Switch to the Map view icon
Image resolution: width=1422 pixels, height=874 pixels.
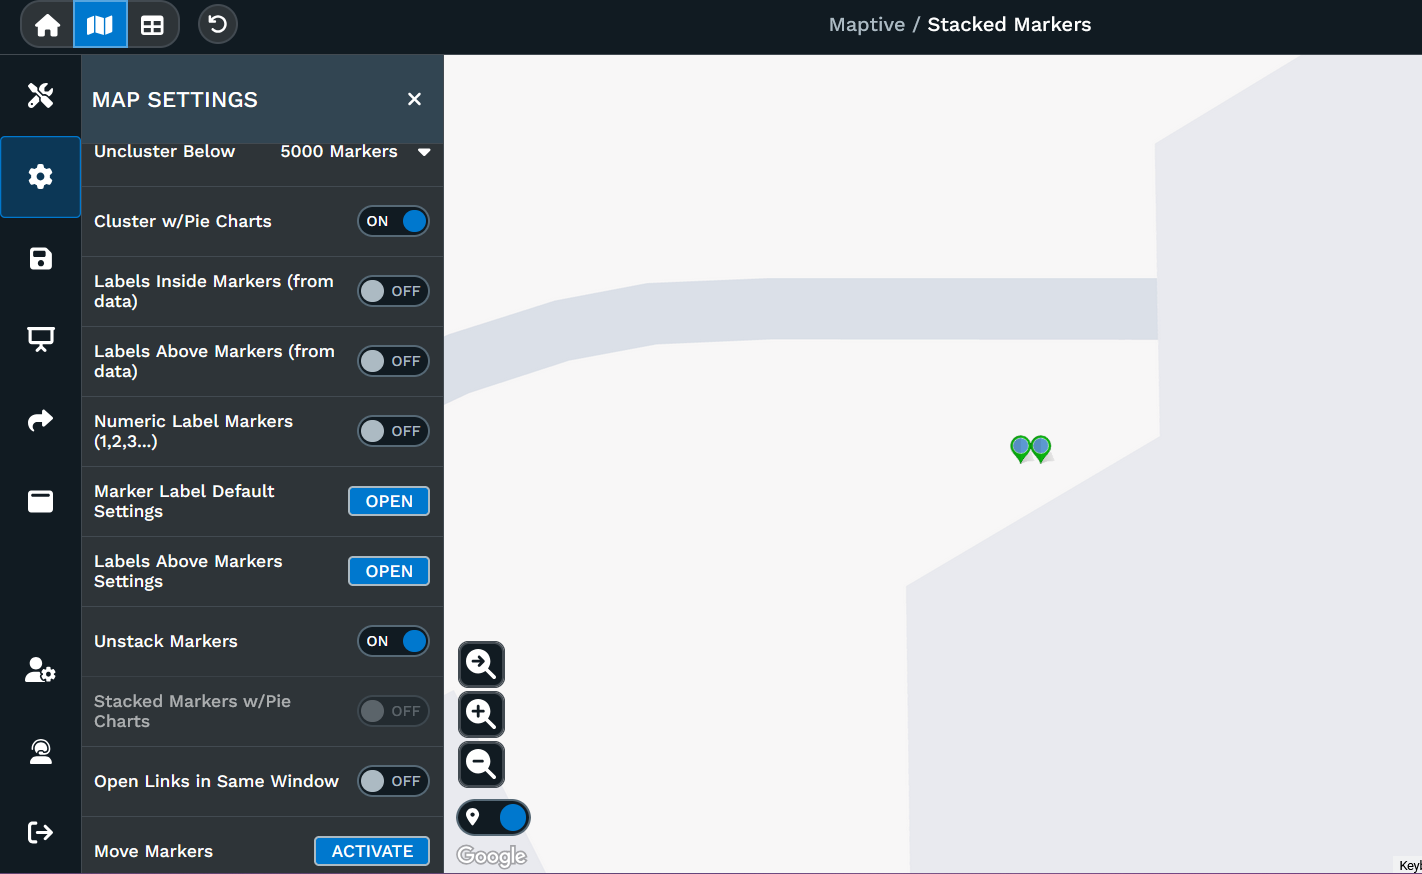coord(100,25)
